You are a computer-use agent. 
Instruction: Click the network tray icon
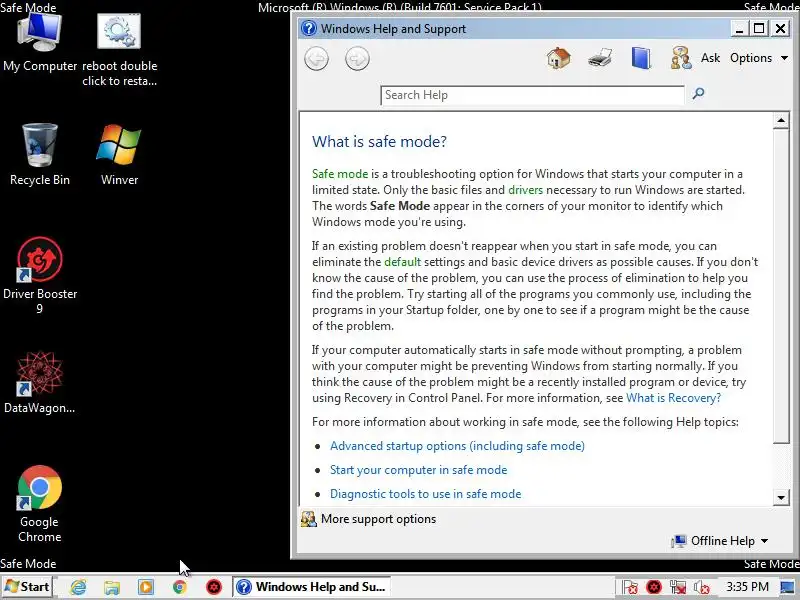tap(678, 587)
